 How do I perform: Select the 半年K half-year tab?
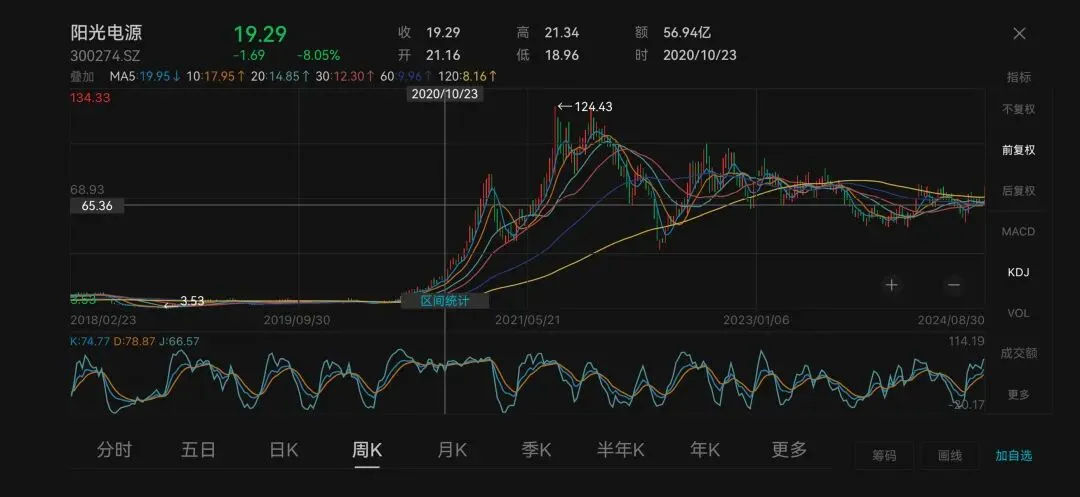[621, 450]
